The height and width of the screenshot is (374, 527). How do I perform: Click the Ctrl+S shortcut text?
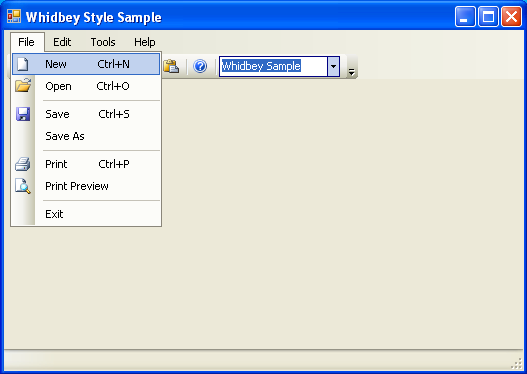[114, 114]
